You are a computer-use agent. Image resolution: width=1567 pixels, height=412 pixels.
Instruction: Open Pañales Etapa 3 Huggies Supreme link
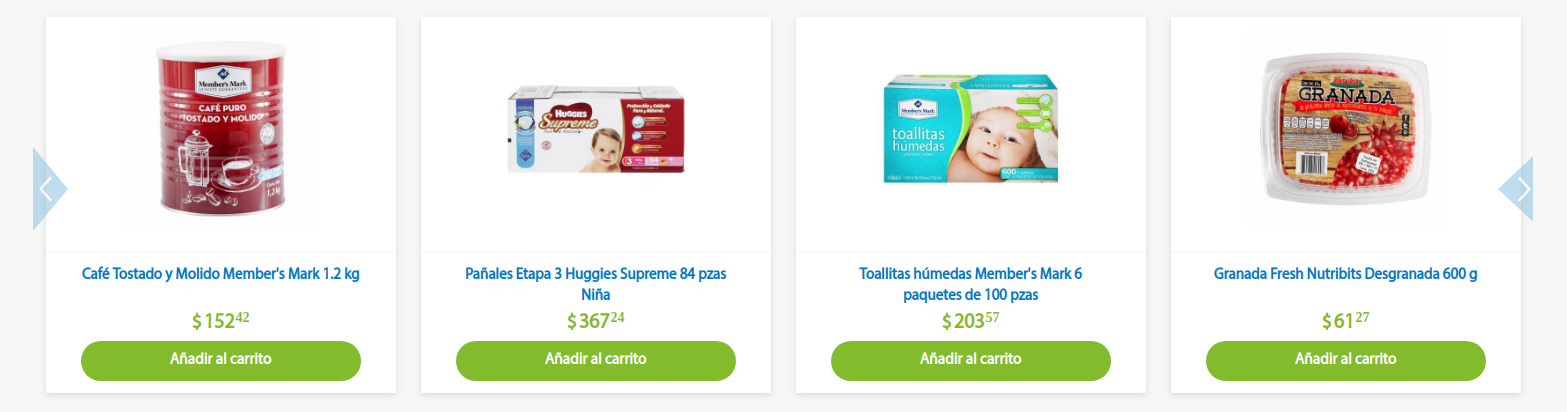click(596, 284)
